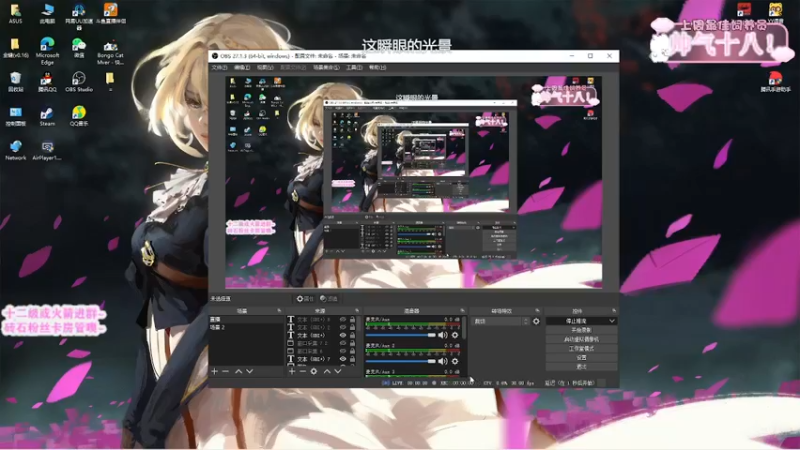Image resolution: width=800 pixels, height=450 pixels.
Task: Expand the 停止推流 button dropdown arrow
Action: (x=612, y=321)
